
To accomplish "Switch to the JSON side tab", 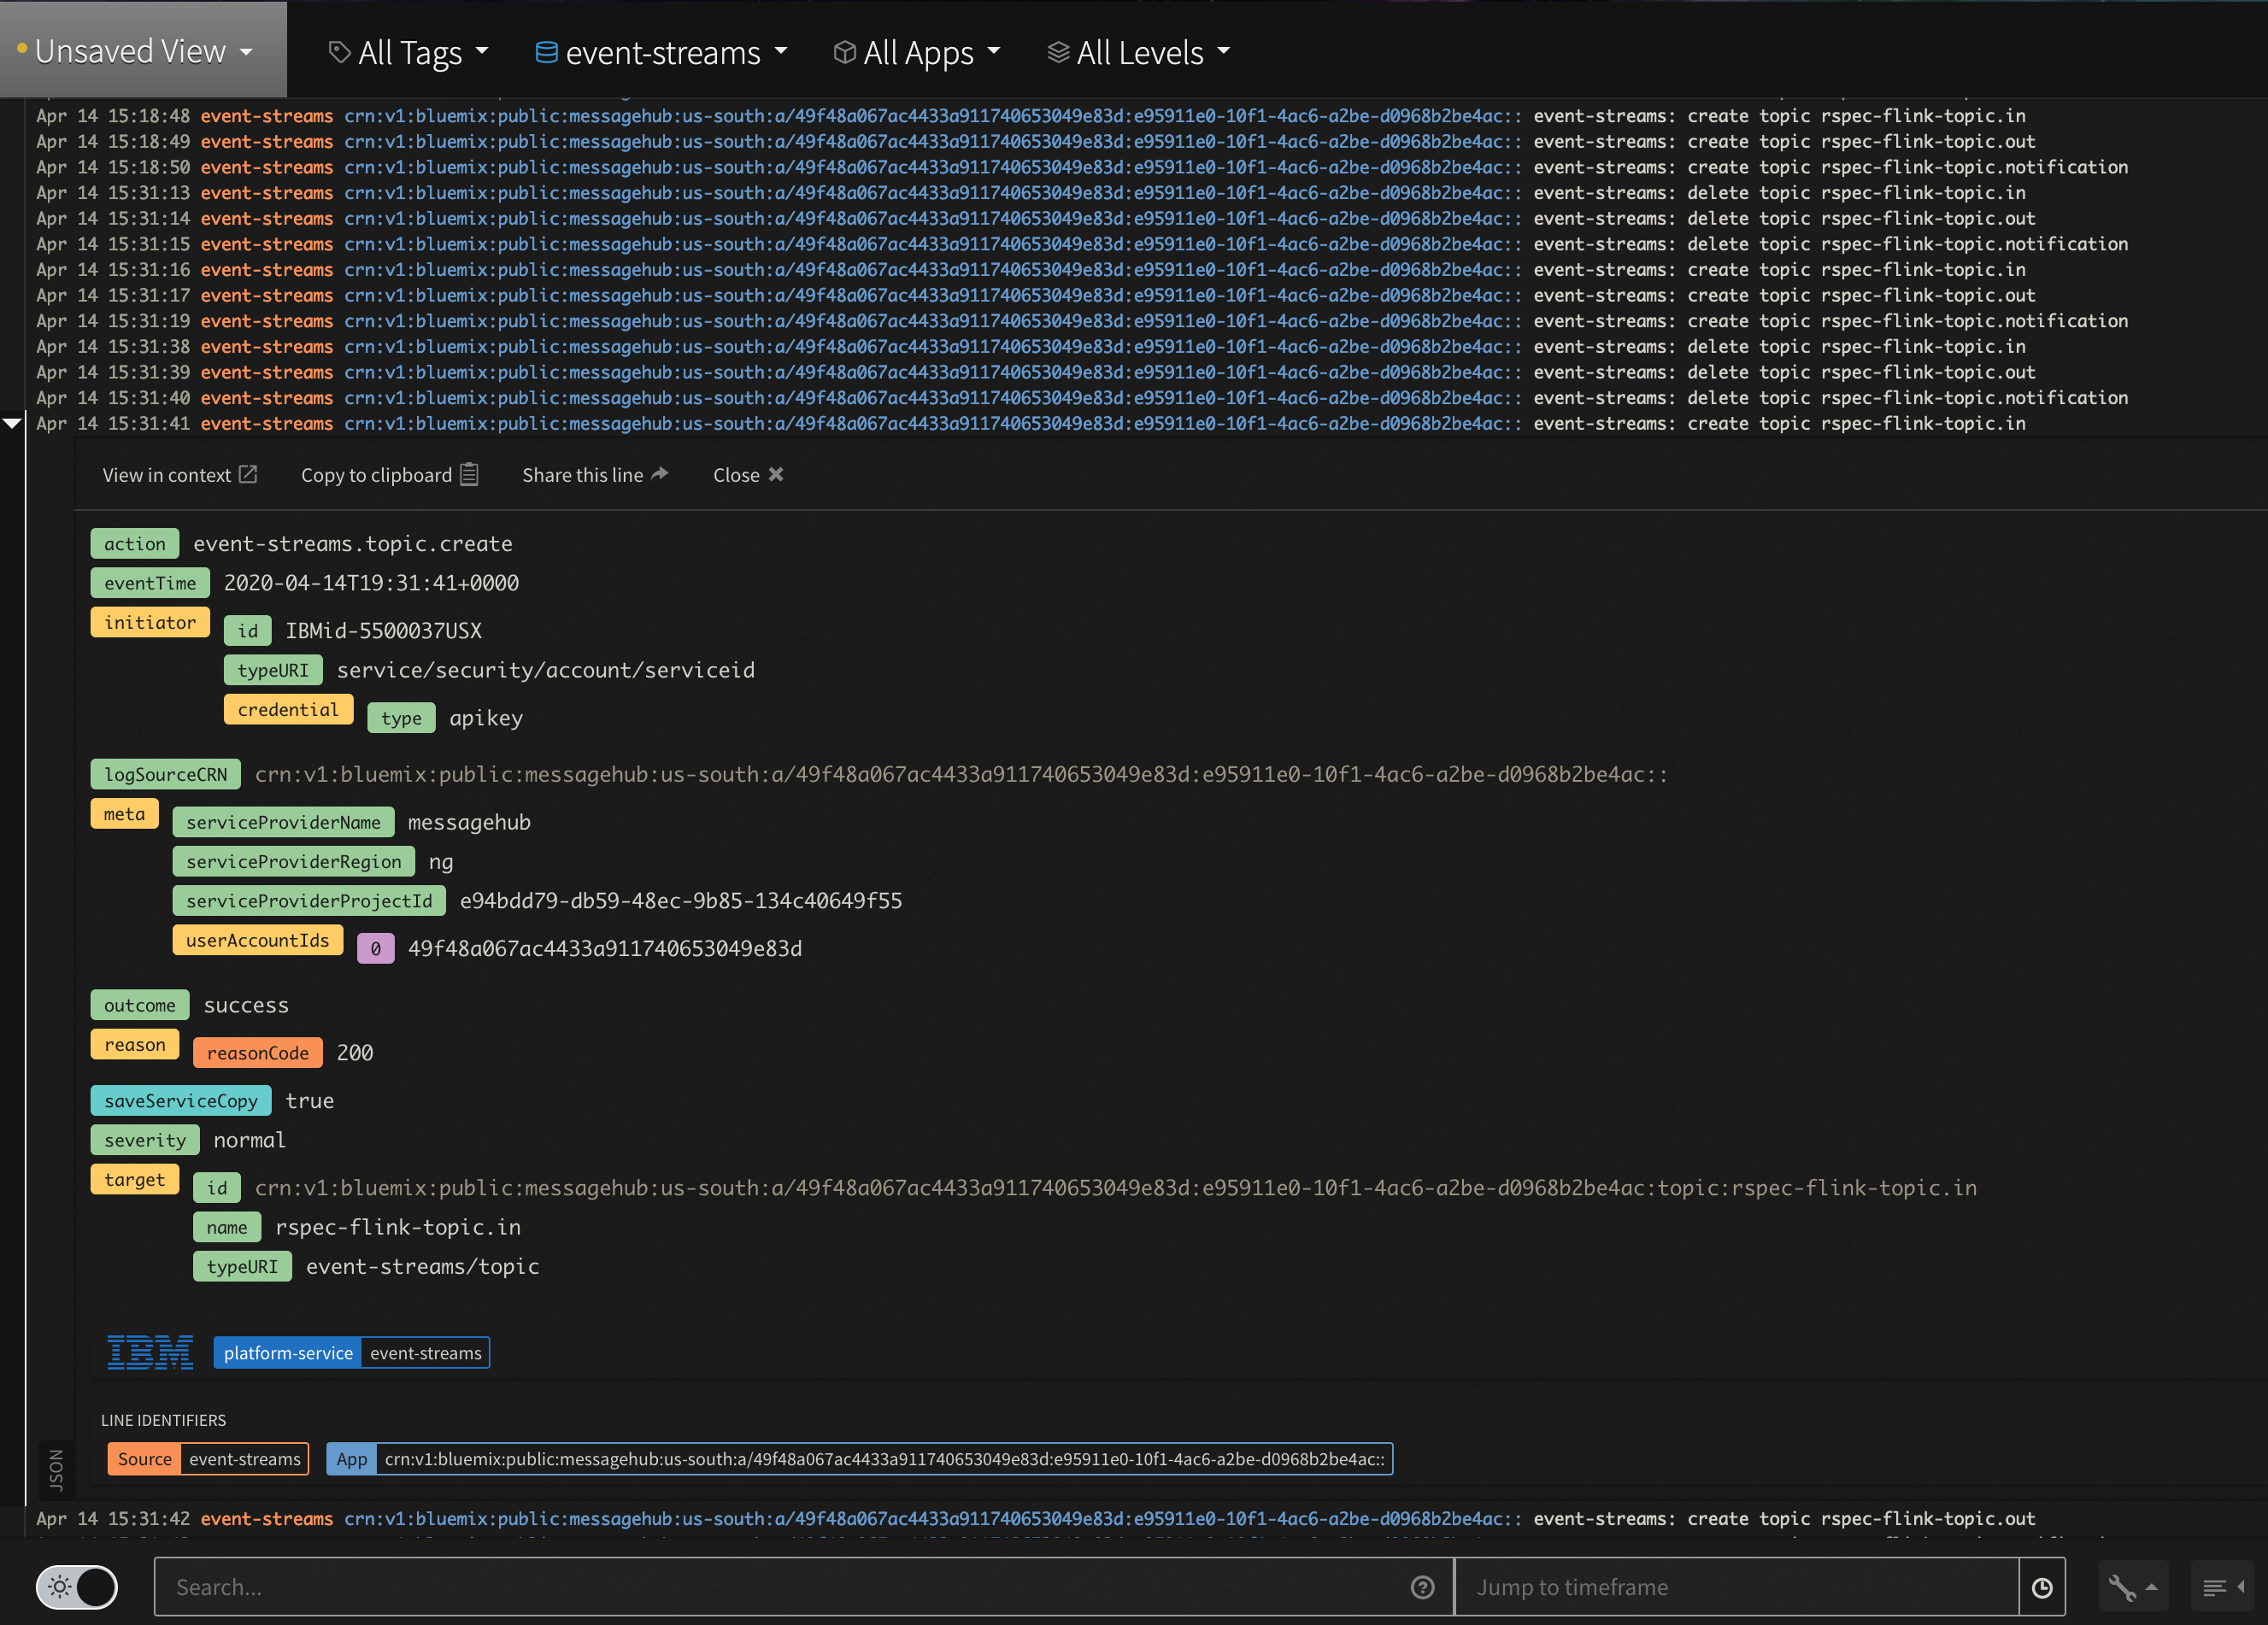I will tap(56, 1469).
